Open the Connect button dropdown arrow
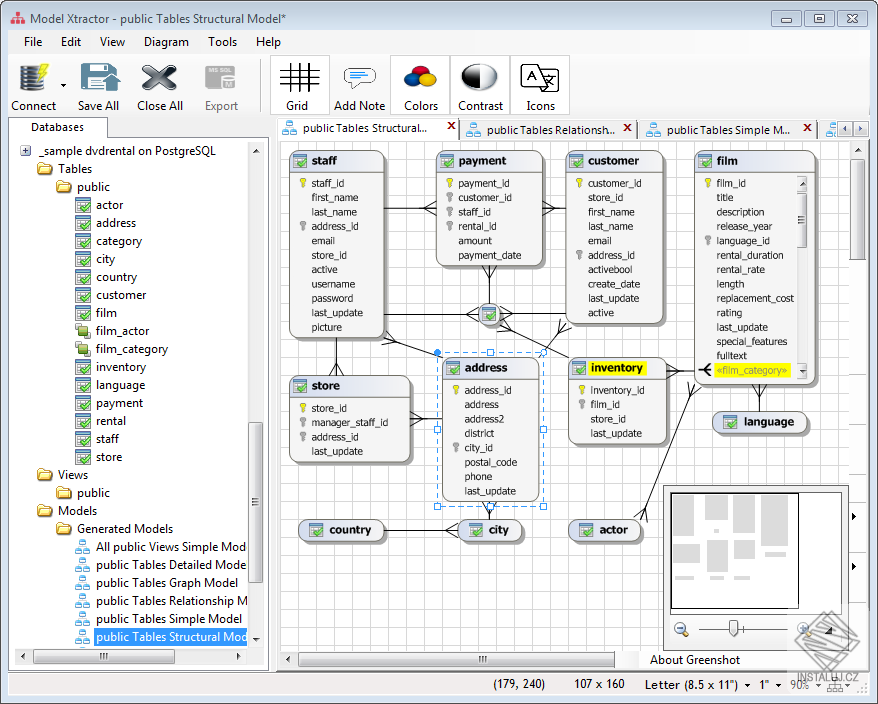The width and height of the screenshot is (878, 704). coord(63,85)
